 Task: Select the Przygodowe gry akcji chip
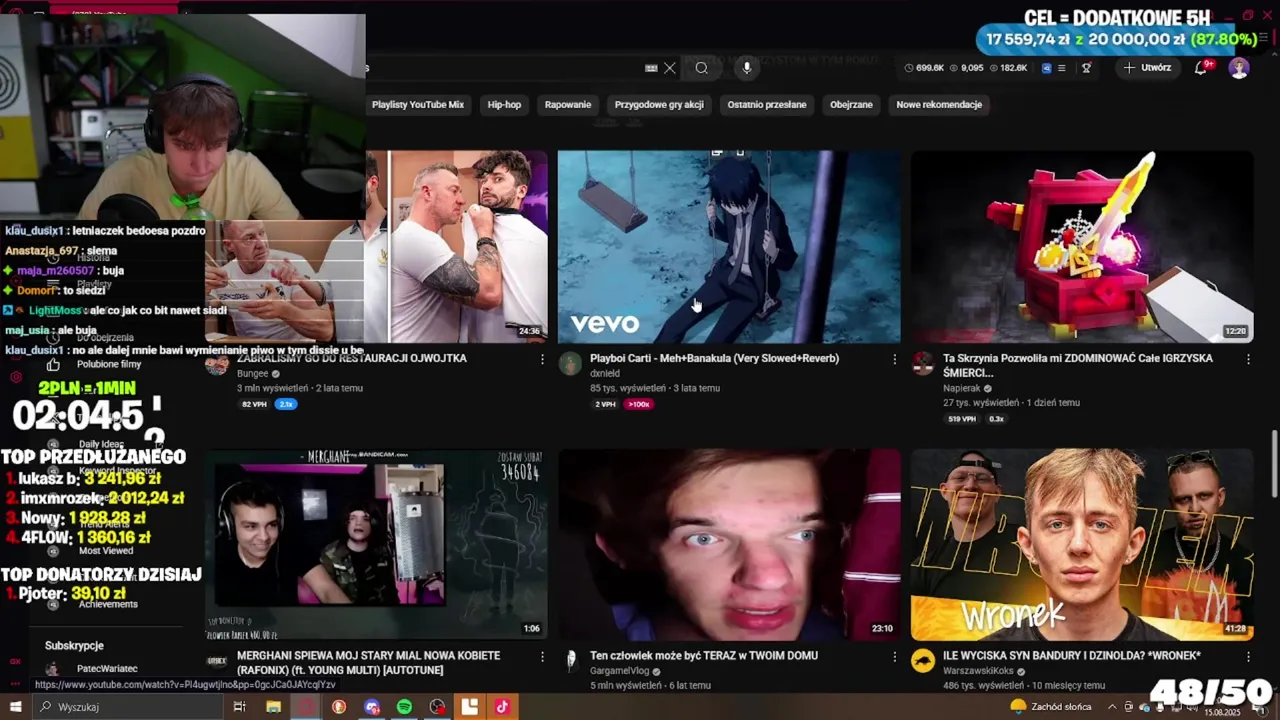coord(659,104)
